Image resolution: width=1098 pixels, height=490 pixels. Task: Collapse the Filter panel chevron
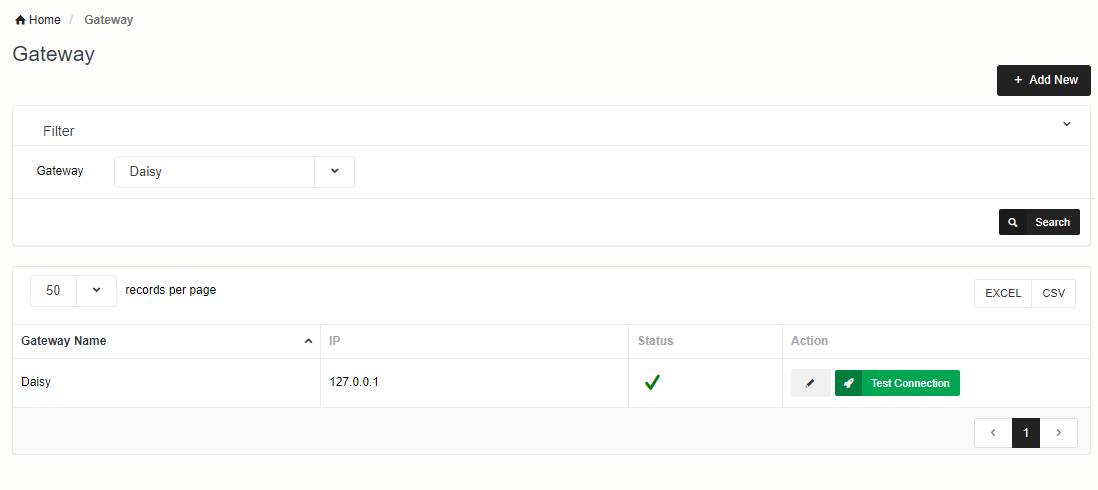coord(1066,124)
